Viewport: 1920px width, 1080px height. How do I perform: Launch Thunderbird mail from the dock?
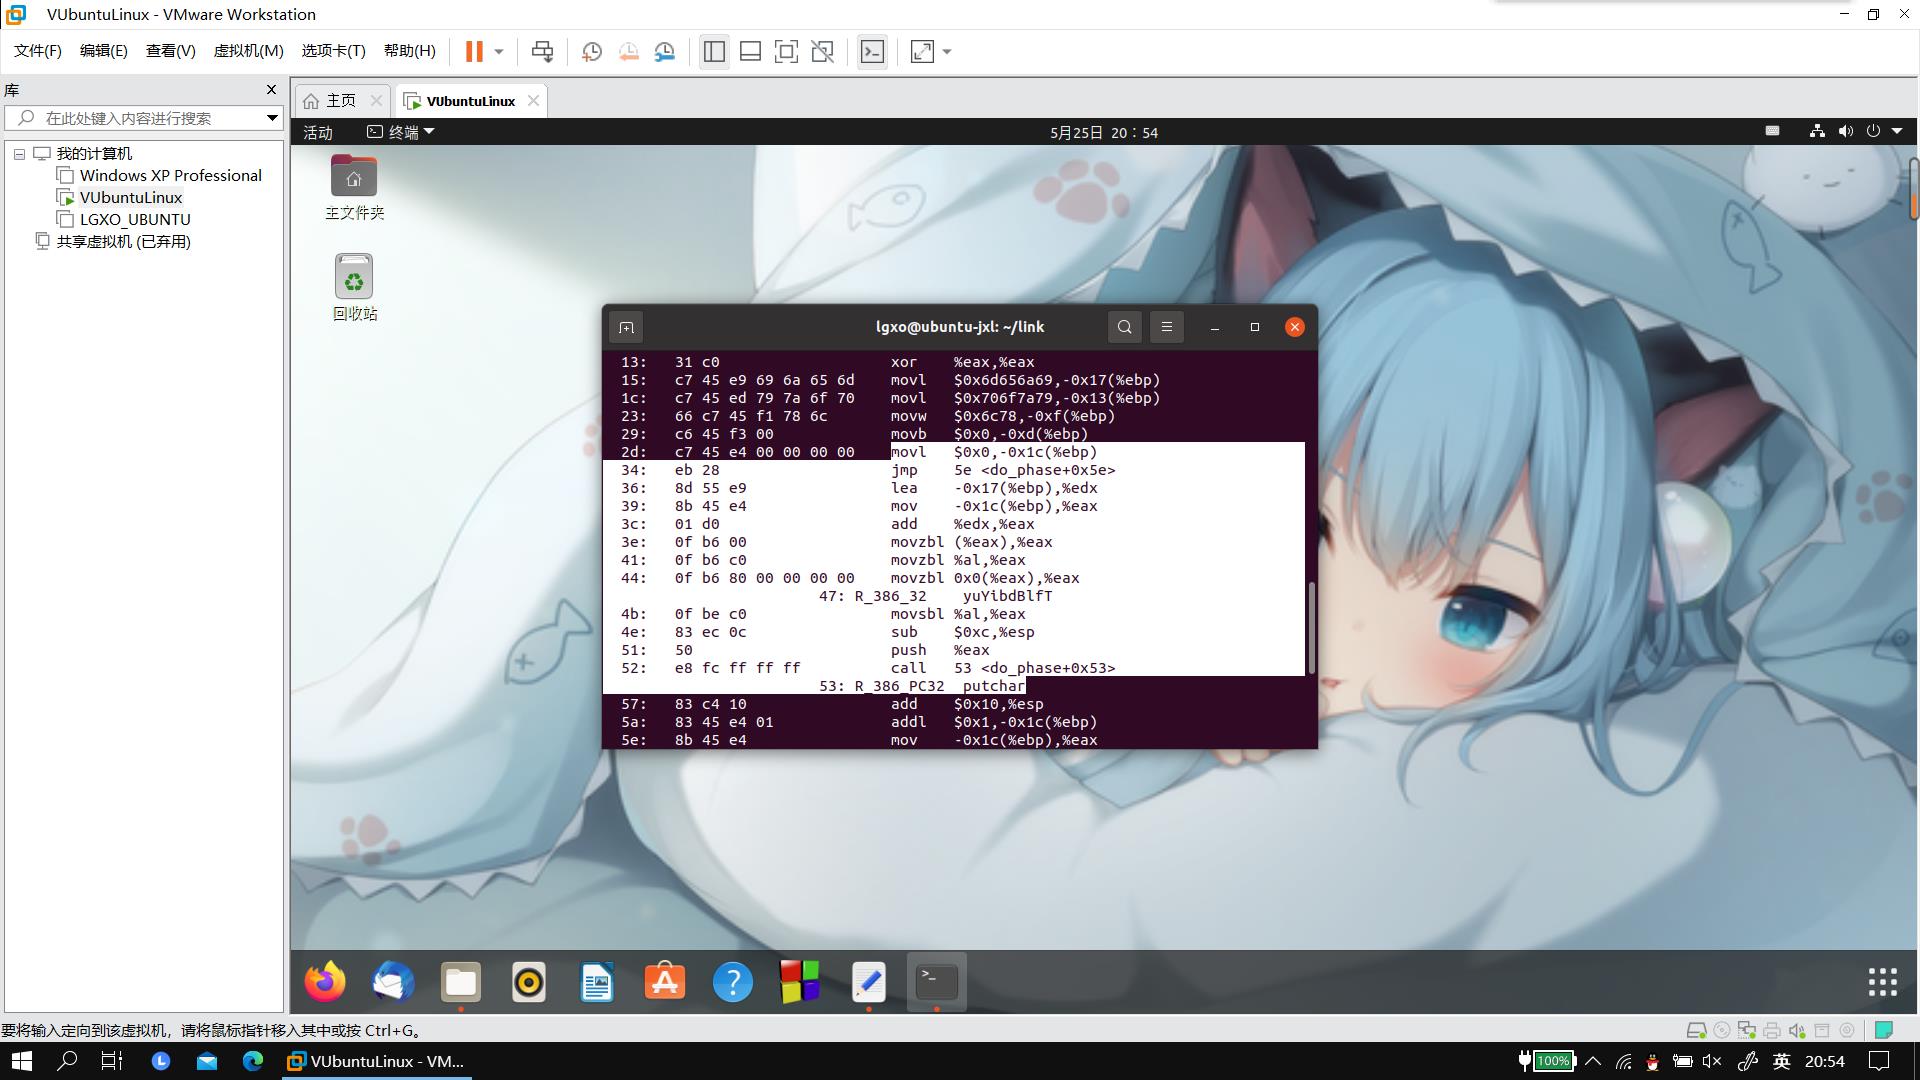pos(393,982)
